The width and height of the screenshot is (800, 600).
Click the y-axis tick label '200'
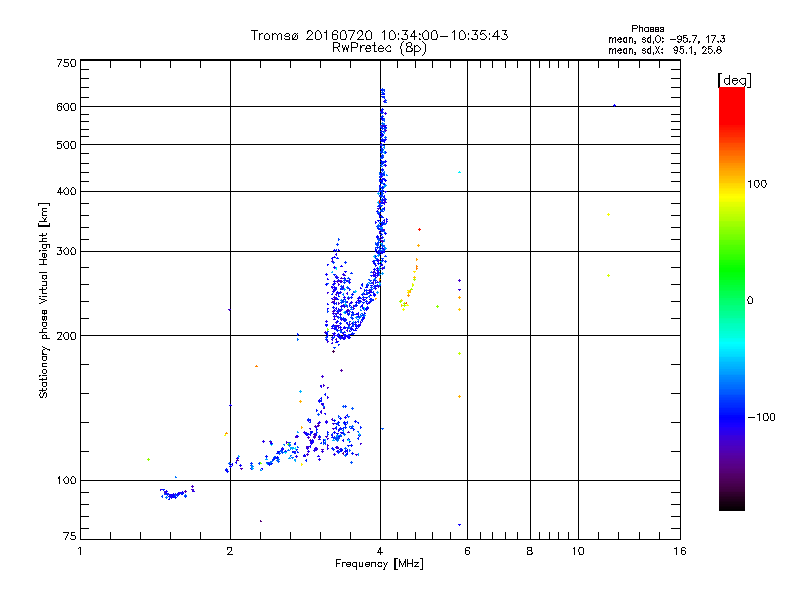click(66, 336)
